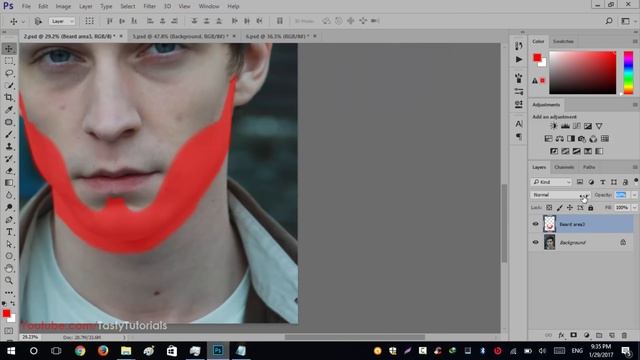Select the Path Selection tool
Screen dimensions: 640x360
point(9,244)
